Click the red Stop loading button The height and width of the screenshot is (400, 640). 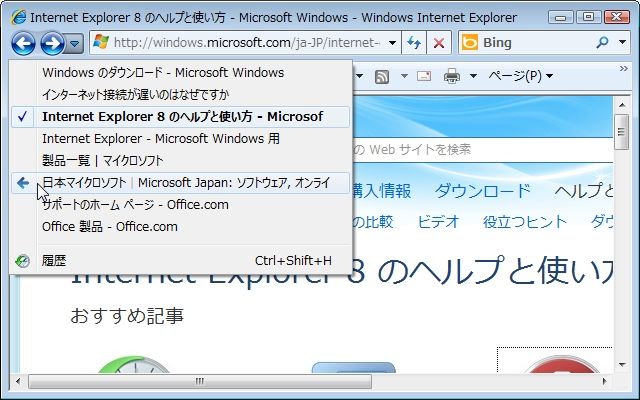point(439,43)
